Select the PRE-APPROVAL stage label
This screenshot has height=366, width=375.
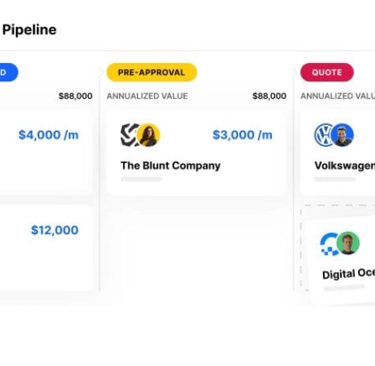(x=152, y=72)
